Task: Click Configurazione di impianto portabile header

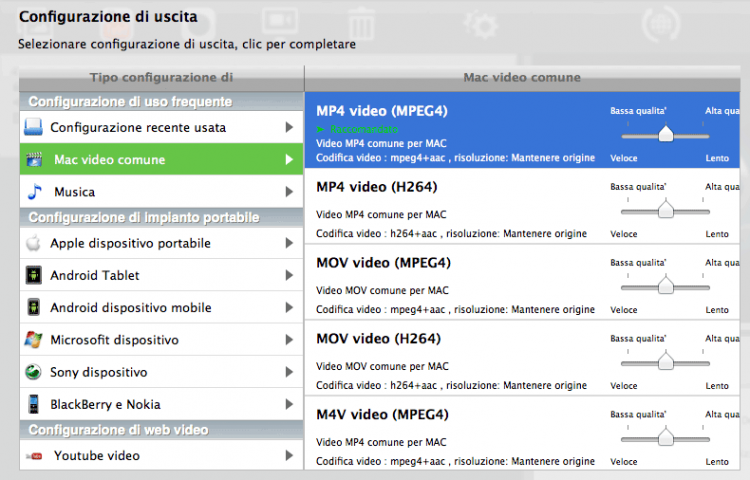Action: [161, 218]
